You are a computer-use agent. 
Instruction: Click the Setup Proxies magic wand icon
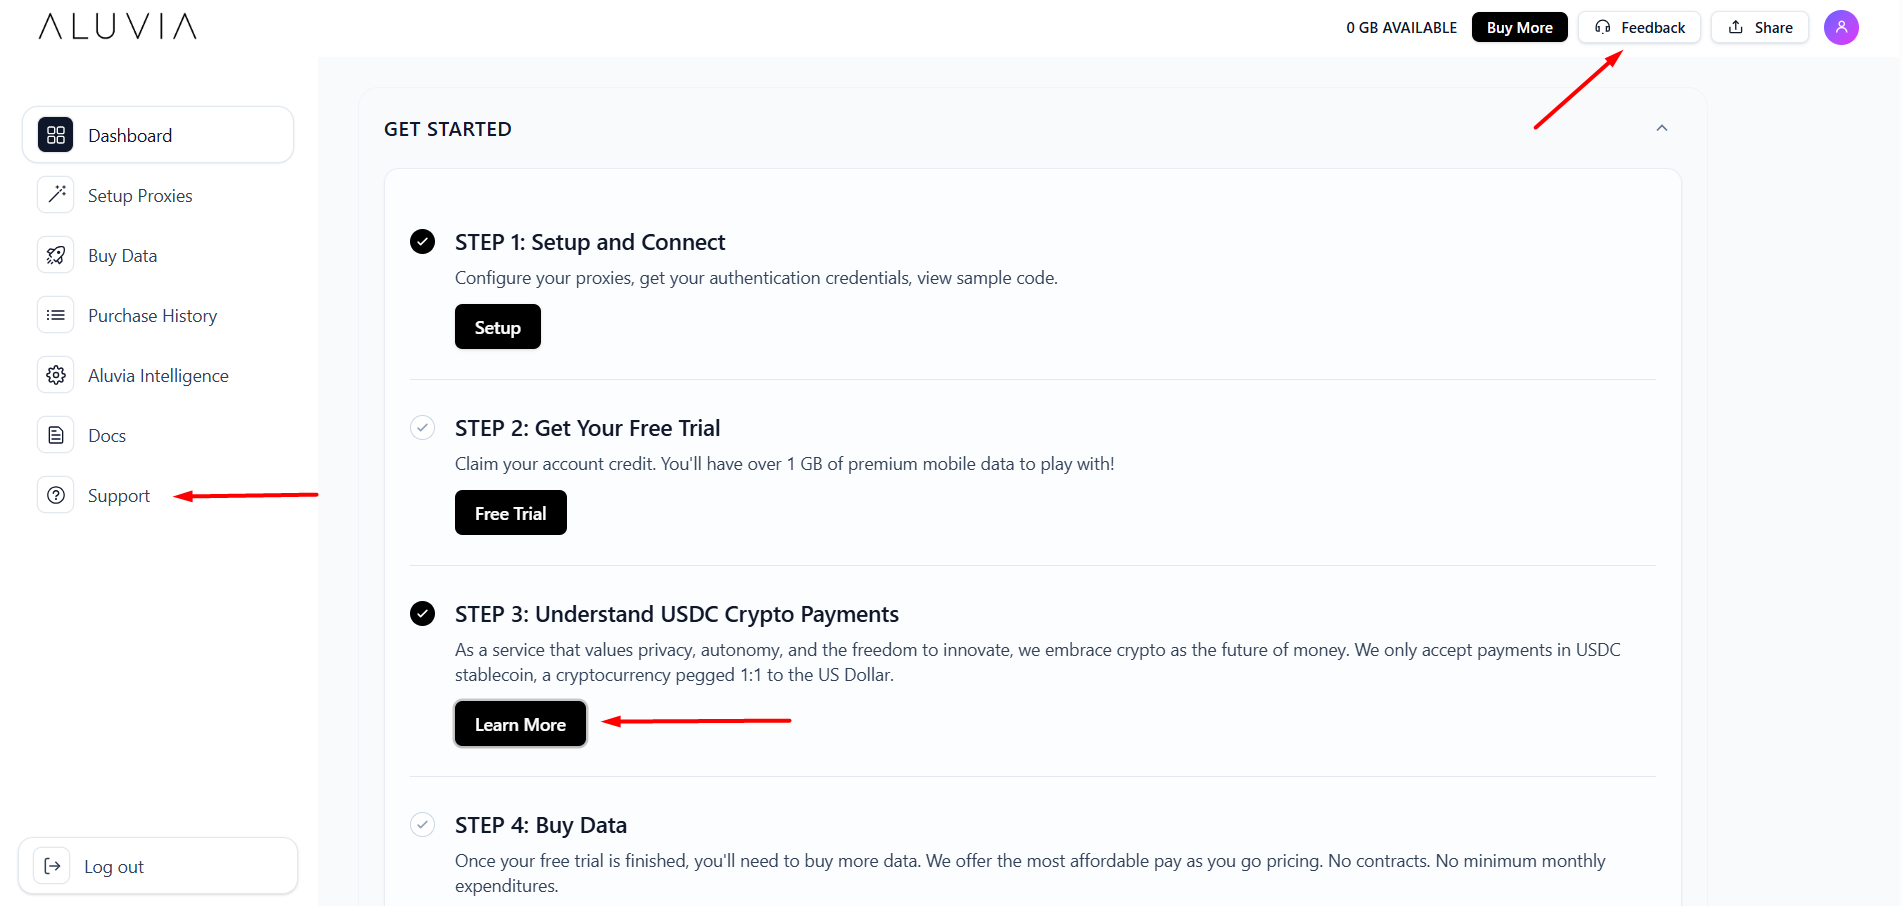(x=56, y=195)
